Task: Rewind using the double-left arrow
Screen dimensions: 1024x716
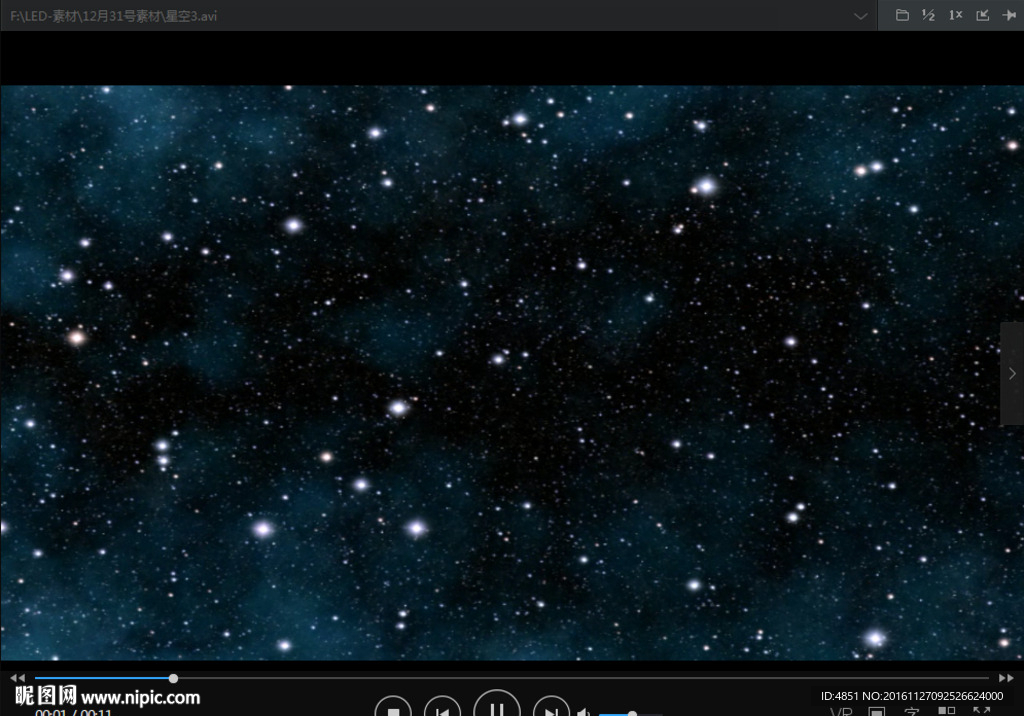Action: 17,678
